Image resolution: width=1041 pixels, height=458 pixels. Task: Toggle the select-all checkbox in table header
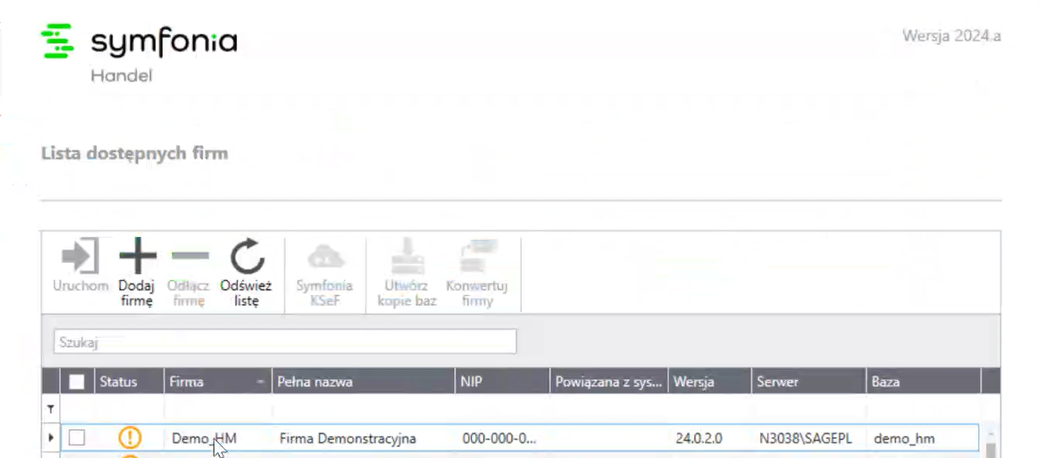click(x=77, y=382)
